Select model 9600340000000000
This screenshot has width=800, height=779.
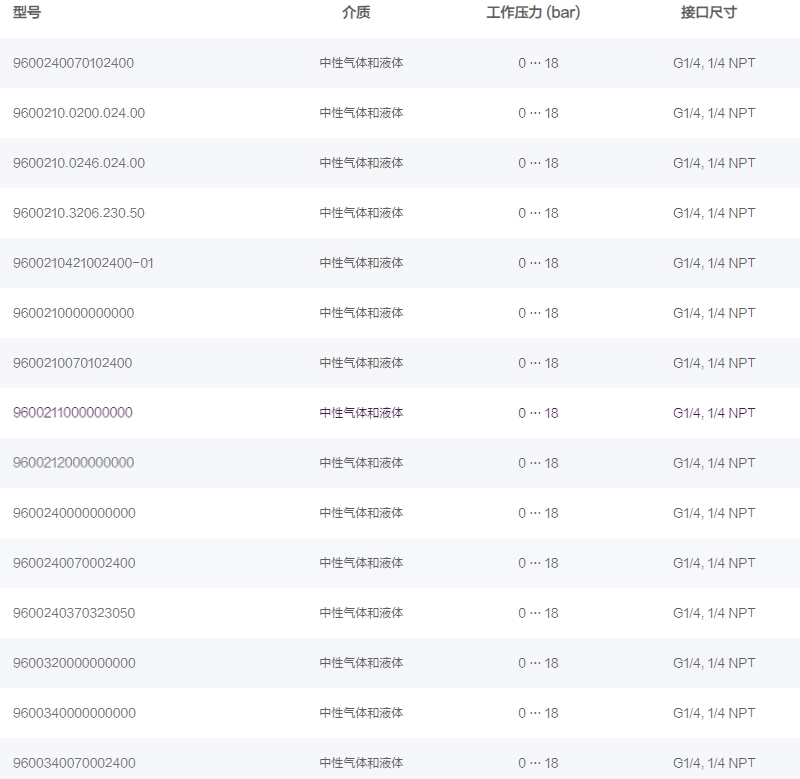pos(74,713)
